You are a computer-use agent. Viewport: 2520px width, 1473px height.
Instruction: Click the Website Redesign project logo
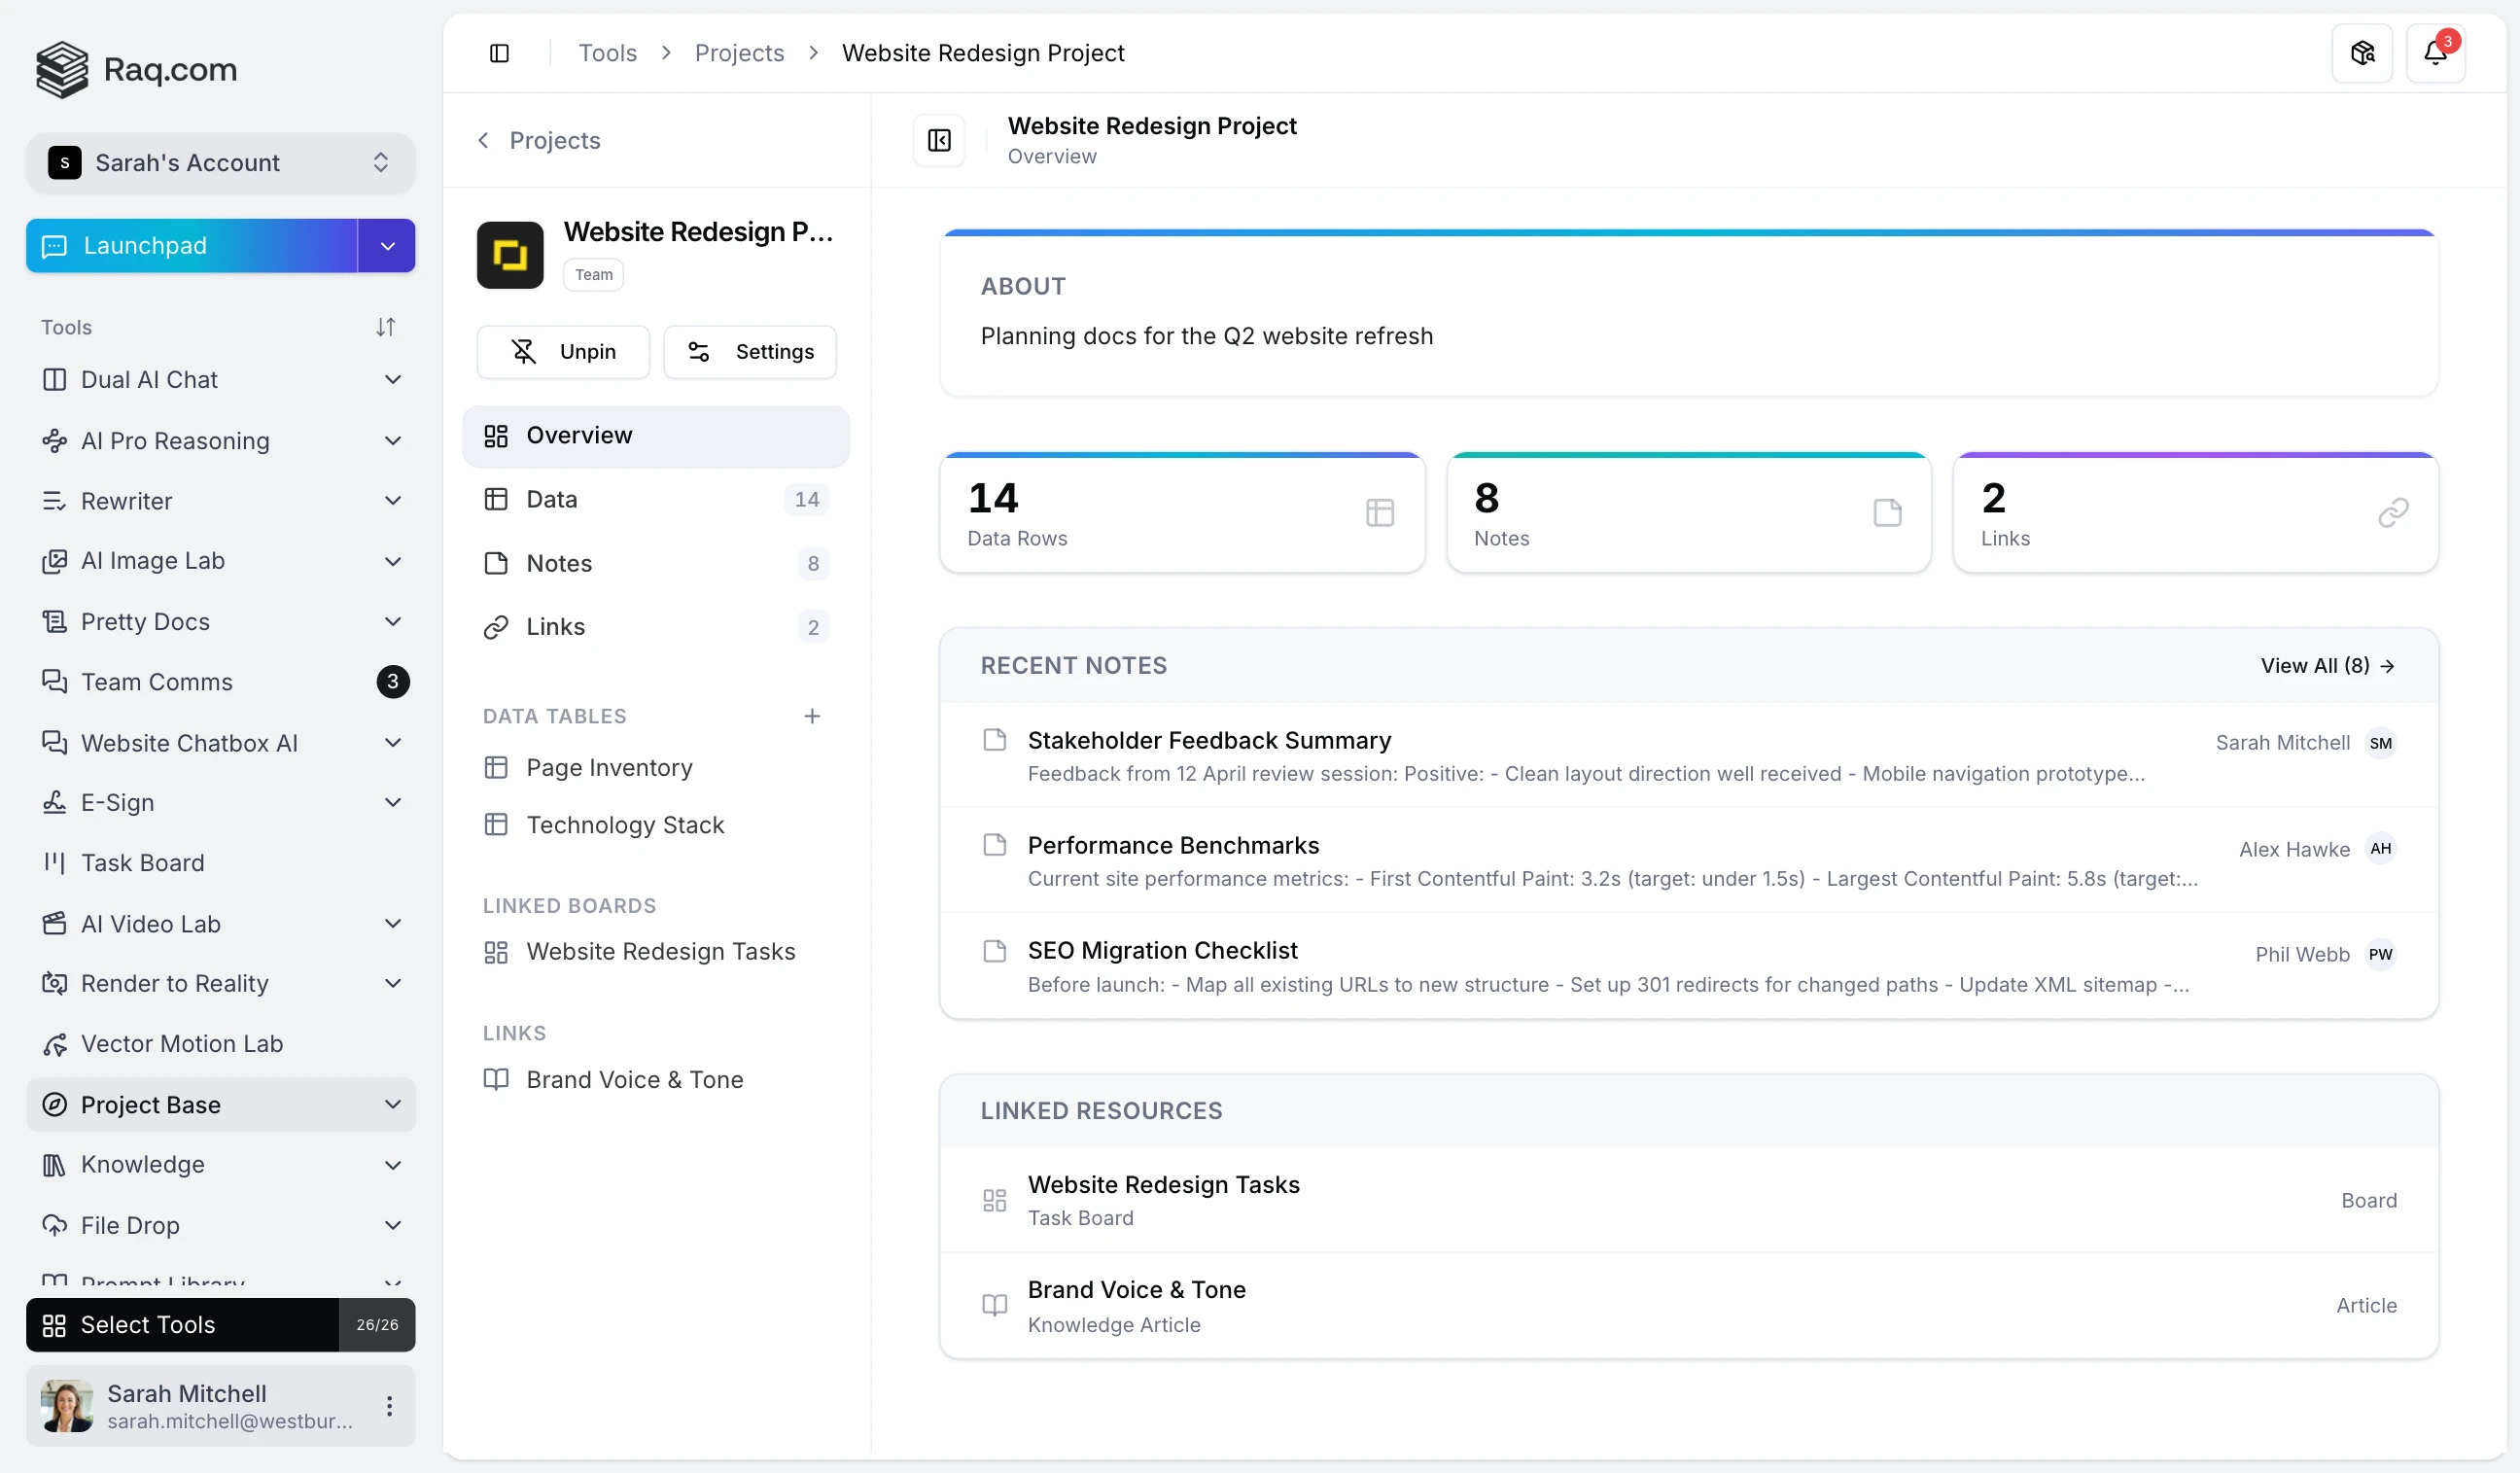pos(510,255)
